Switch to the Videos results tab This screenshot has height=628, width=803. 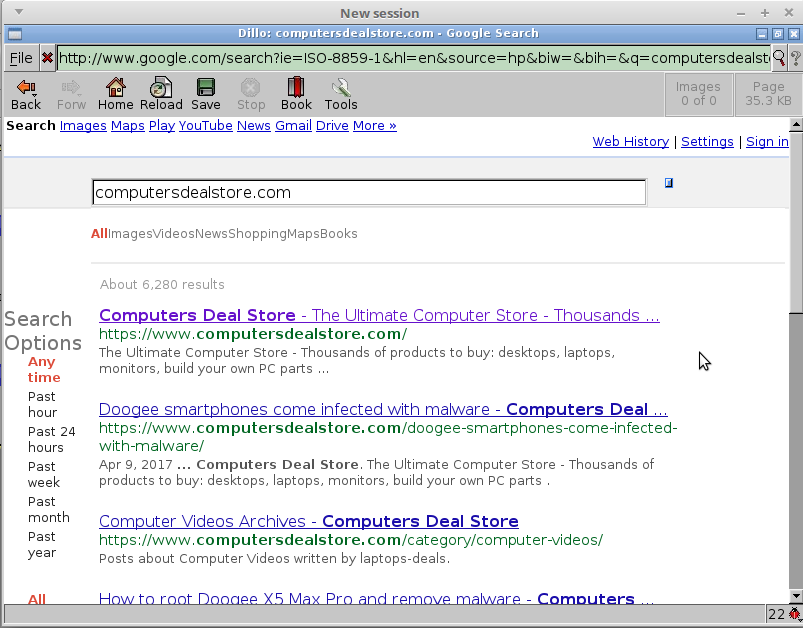coord(174,234)
